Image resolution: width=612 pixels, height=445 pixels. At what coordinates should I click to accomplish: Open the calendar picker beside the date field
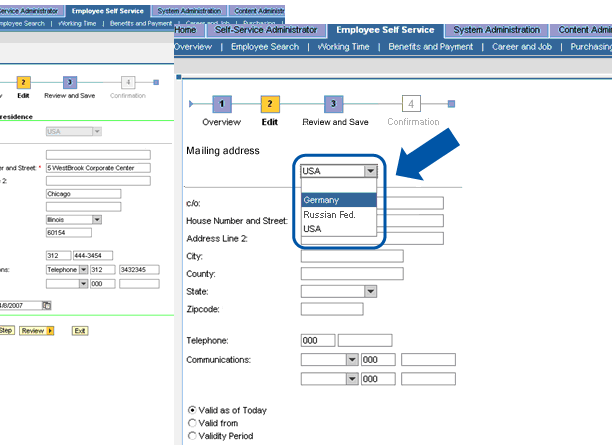[x=46, y=305]
